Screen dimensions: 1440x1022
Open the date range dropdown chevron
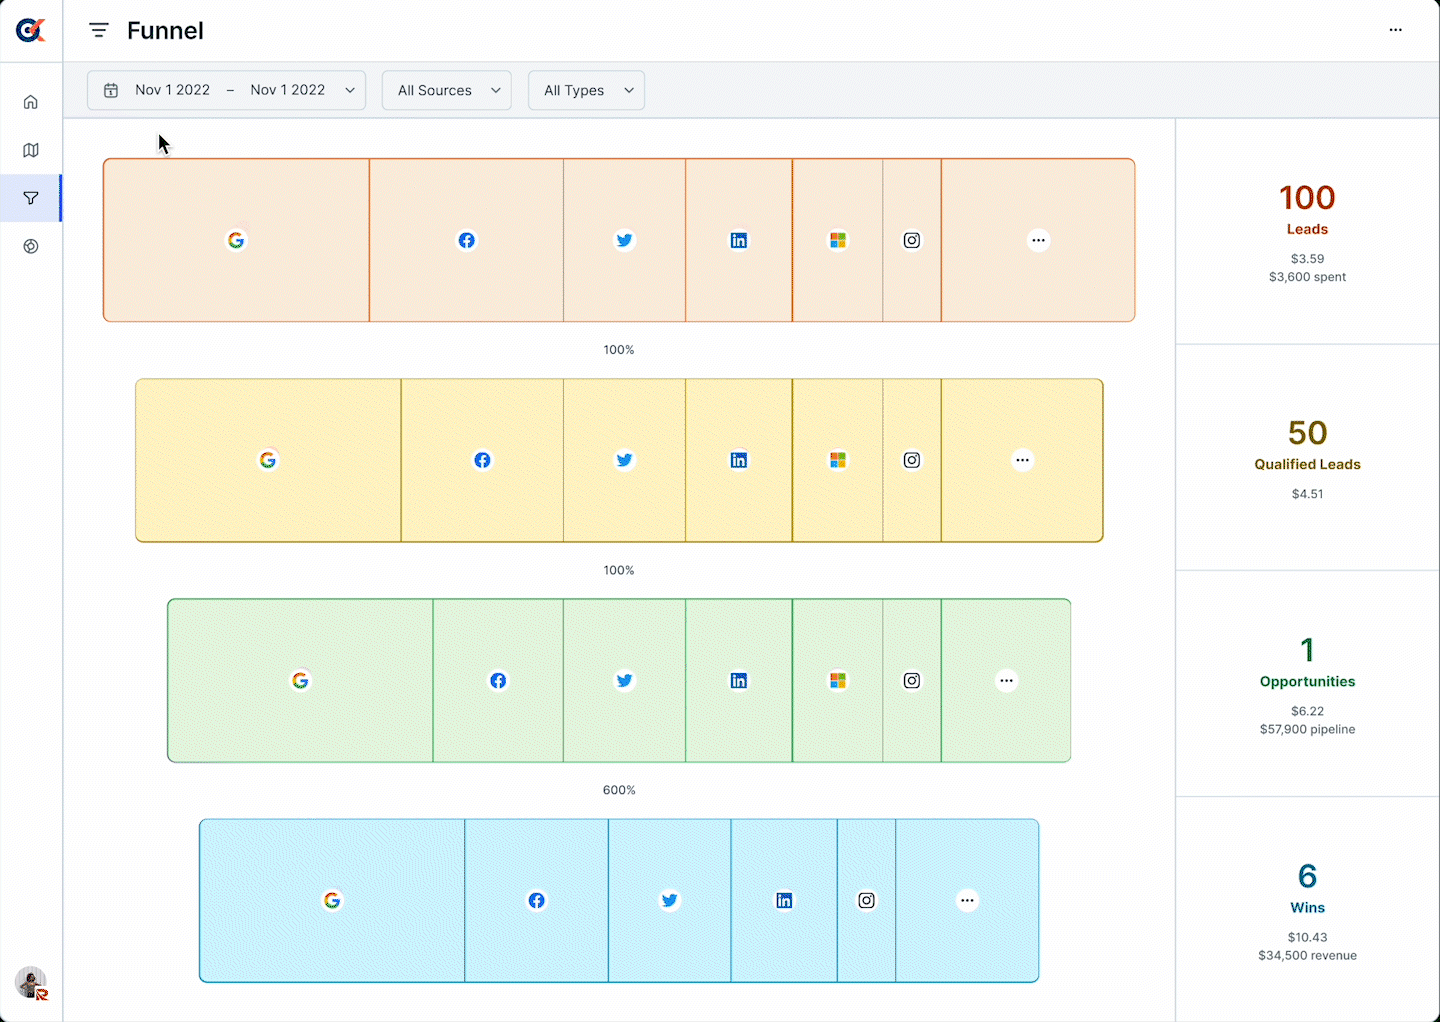coord(350,90)
